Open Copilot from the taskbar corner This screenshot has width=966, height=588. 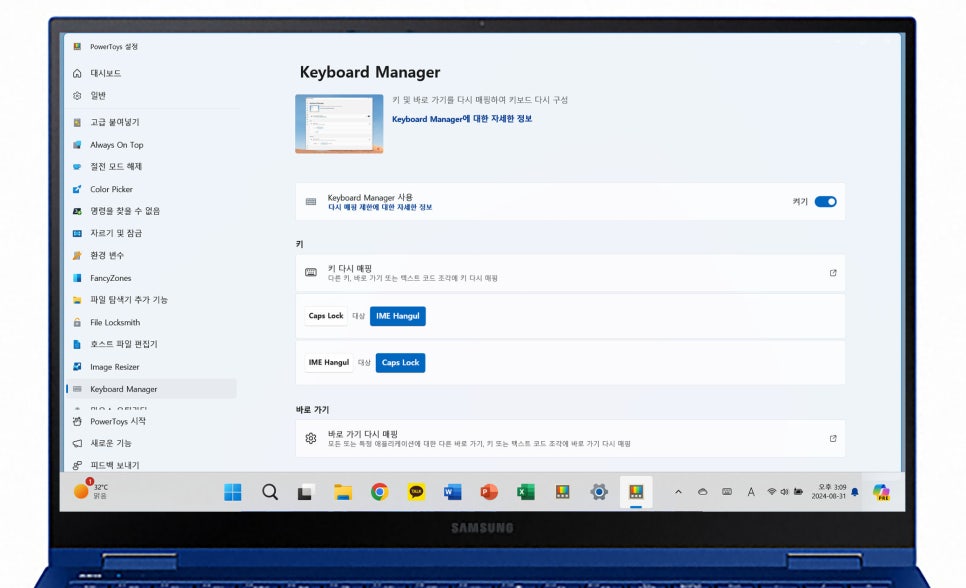click(x=881, y=492)
